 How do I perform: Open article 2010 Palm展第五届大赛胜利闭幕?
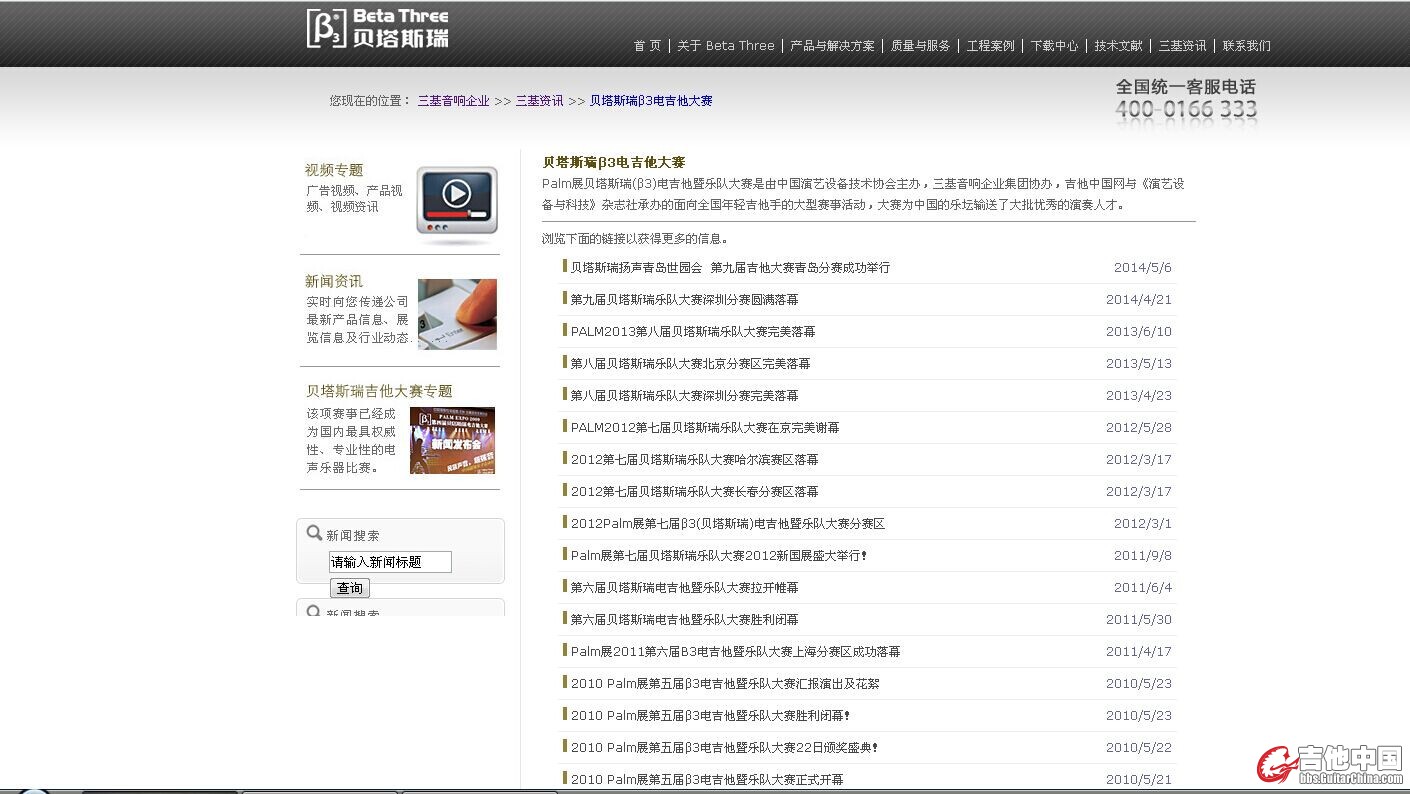(x=711, y=716)
